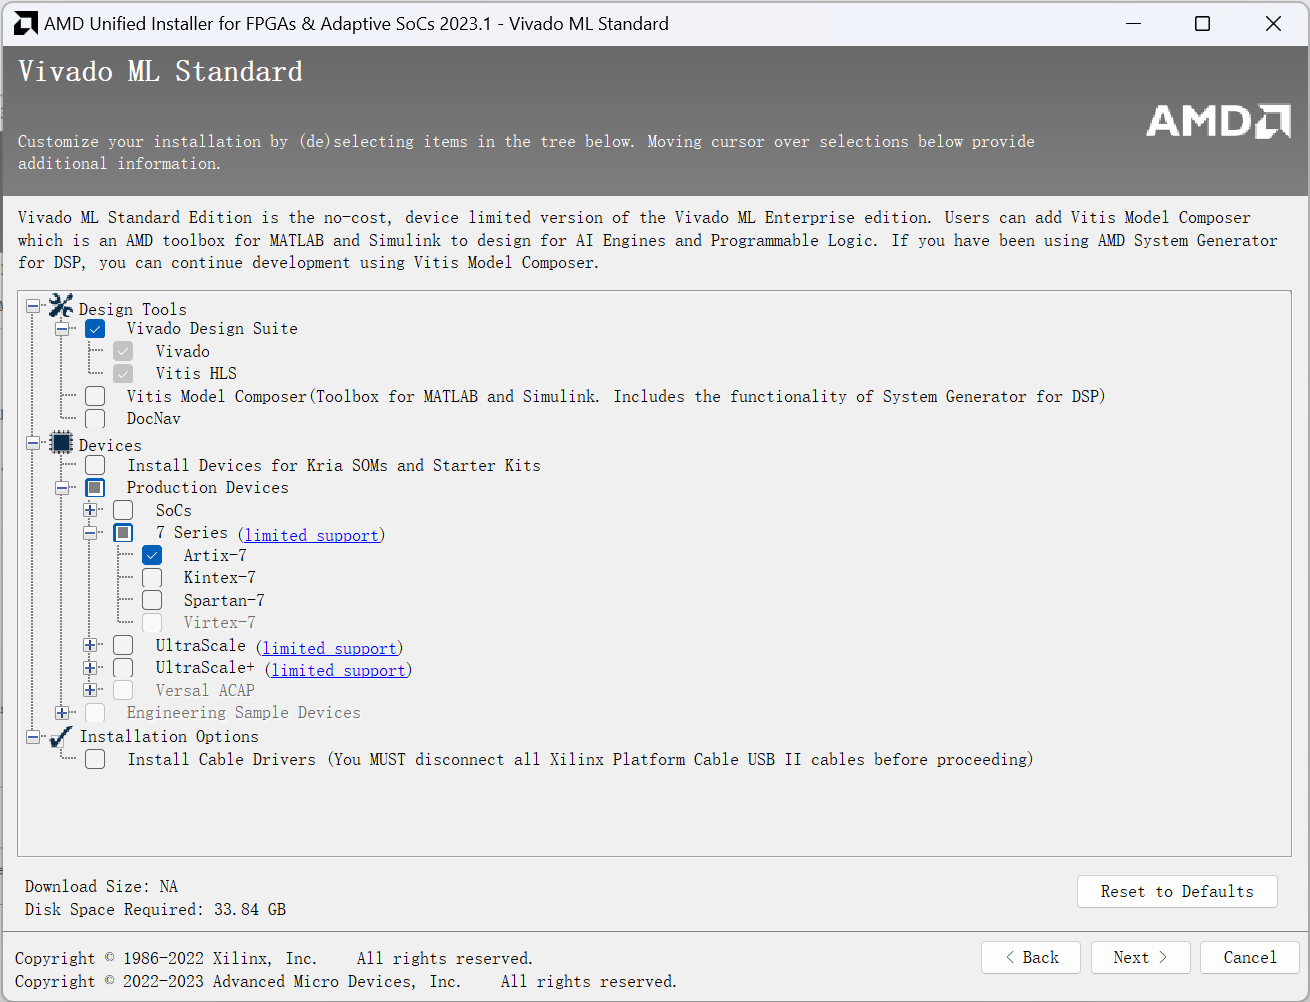
Task: Open 7 Series limited support link
Action: pyautogui.click(x=311, y=535)
